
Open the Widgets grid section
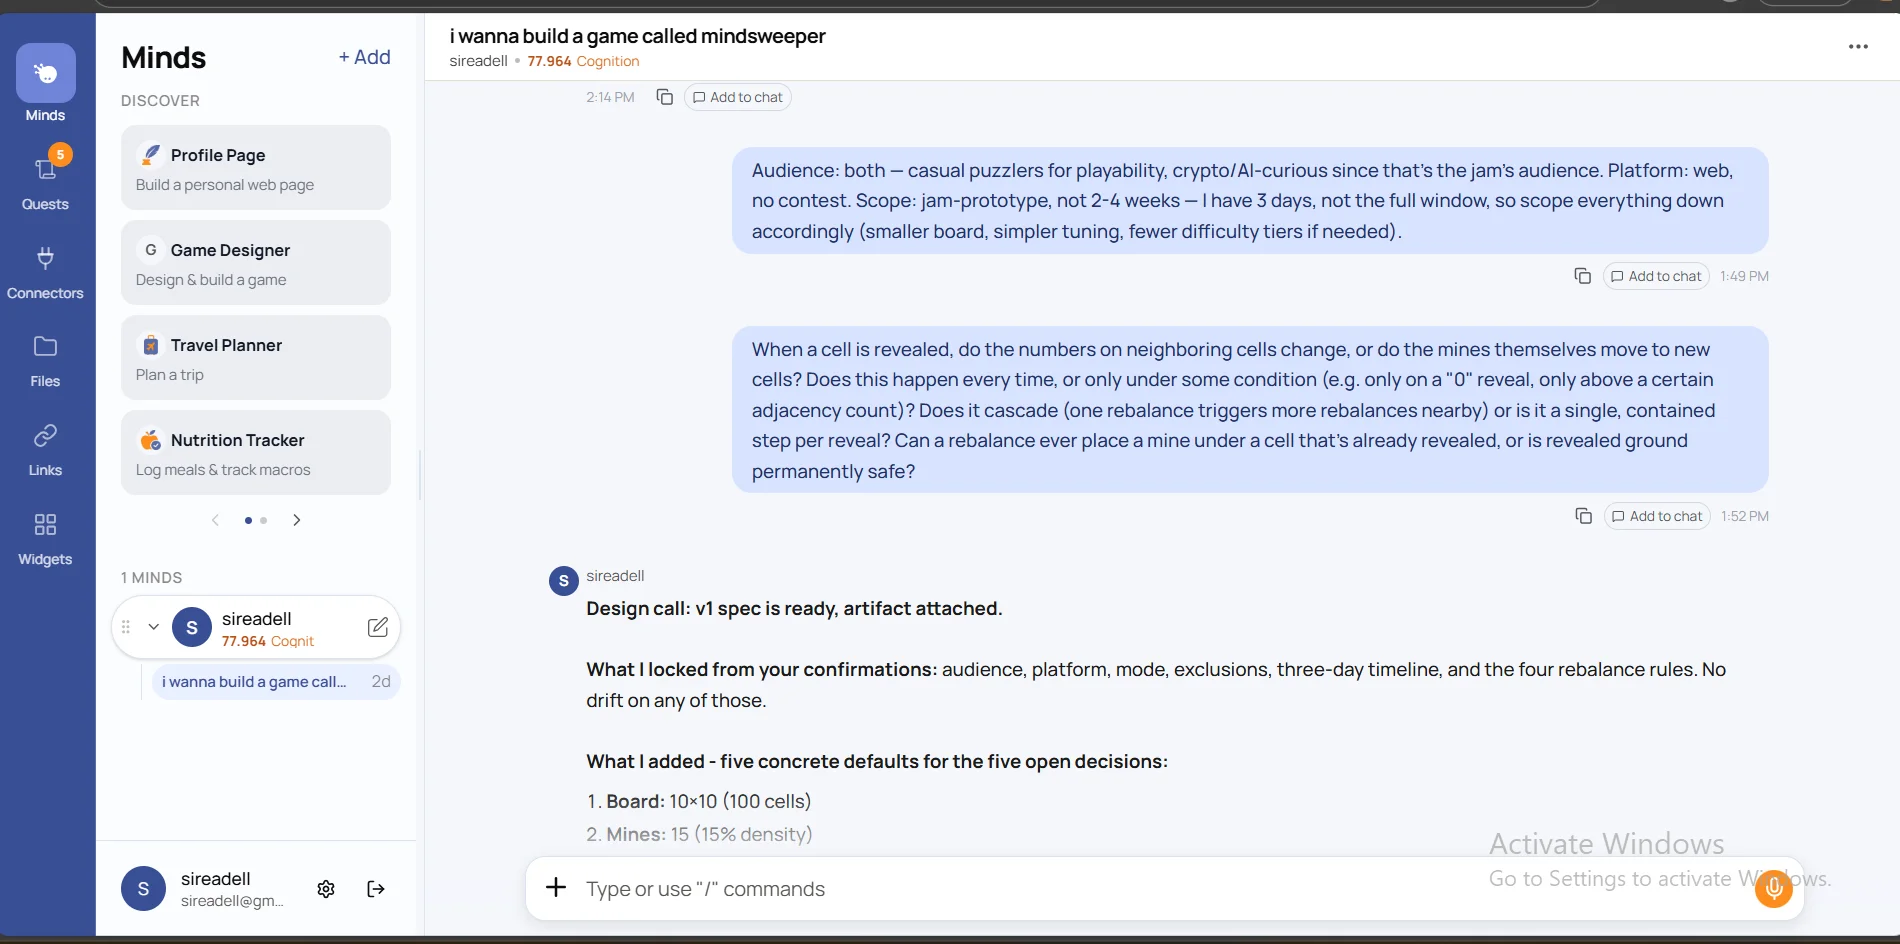coord(45,539)
